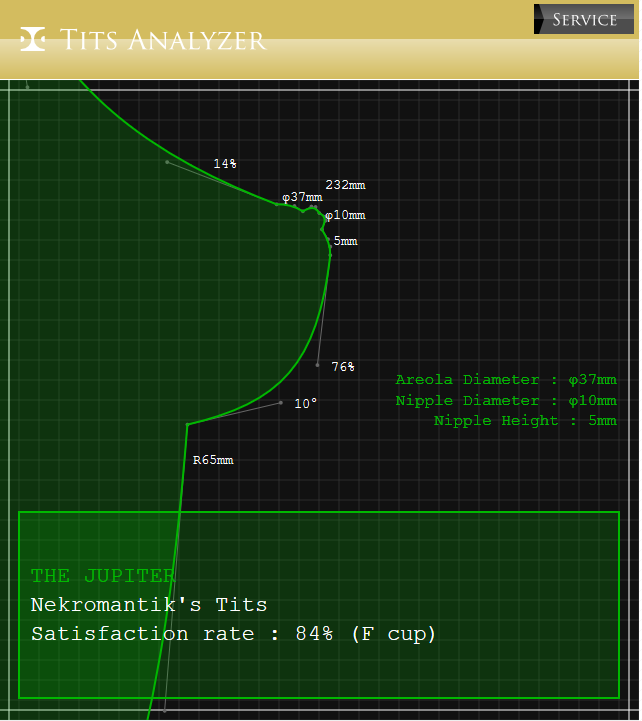642x721 pixels.
Task: Click the "Satisfaction rate : 84% (F cup)" line
Action: [x=234, y=635]
